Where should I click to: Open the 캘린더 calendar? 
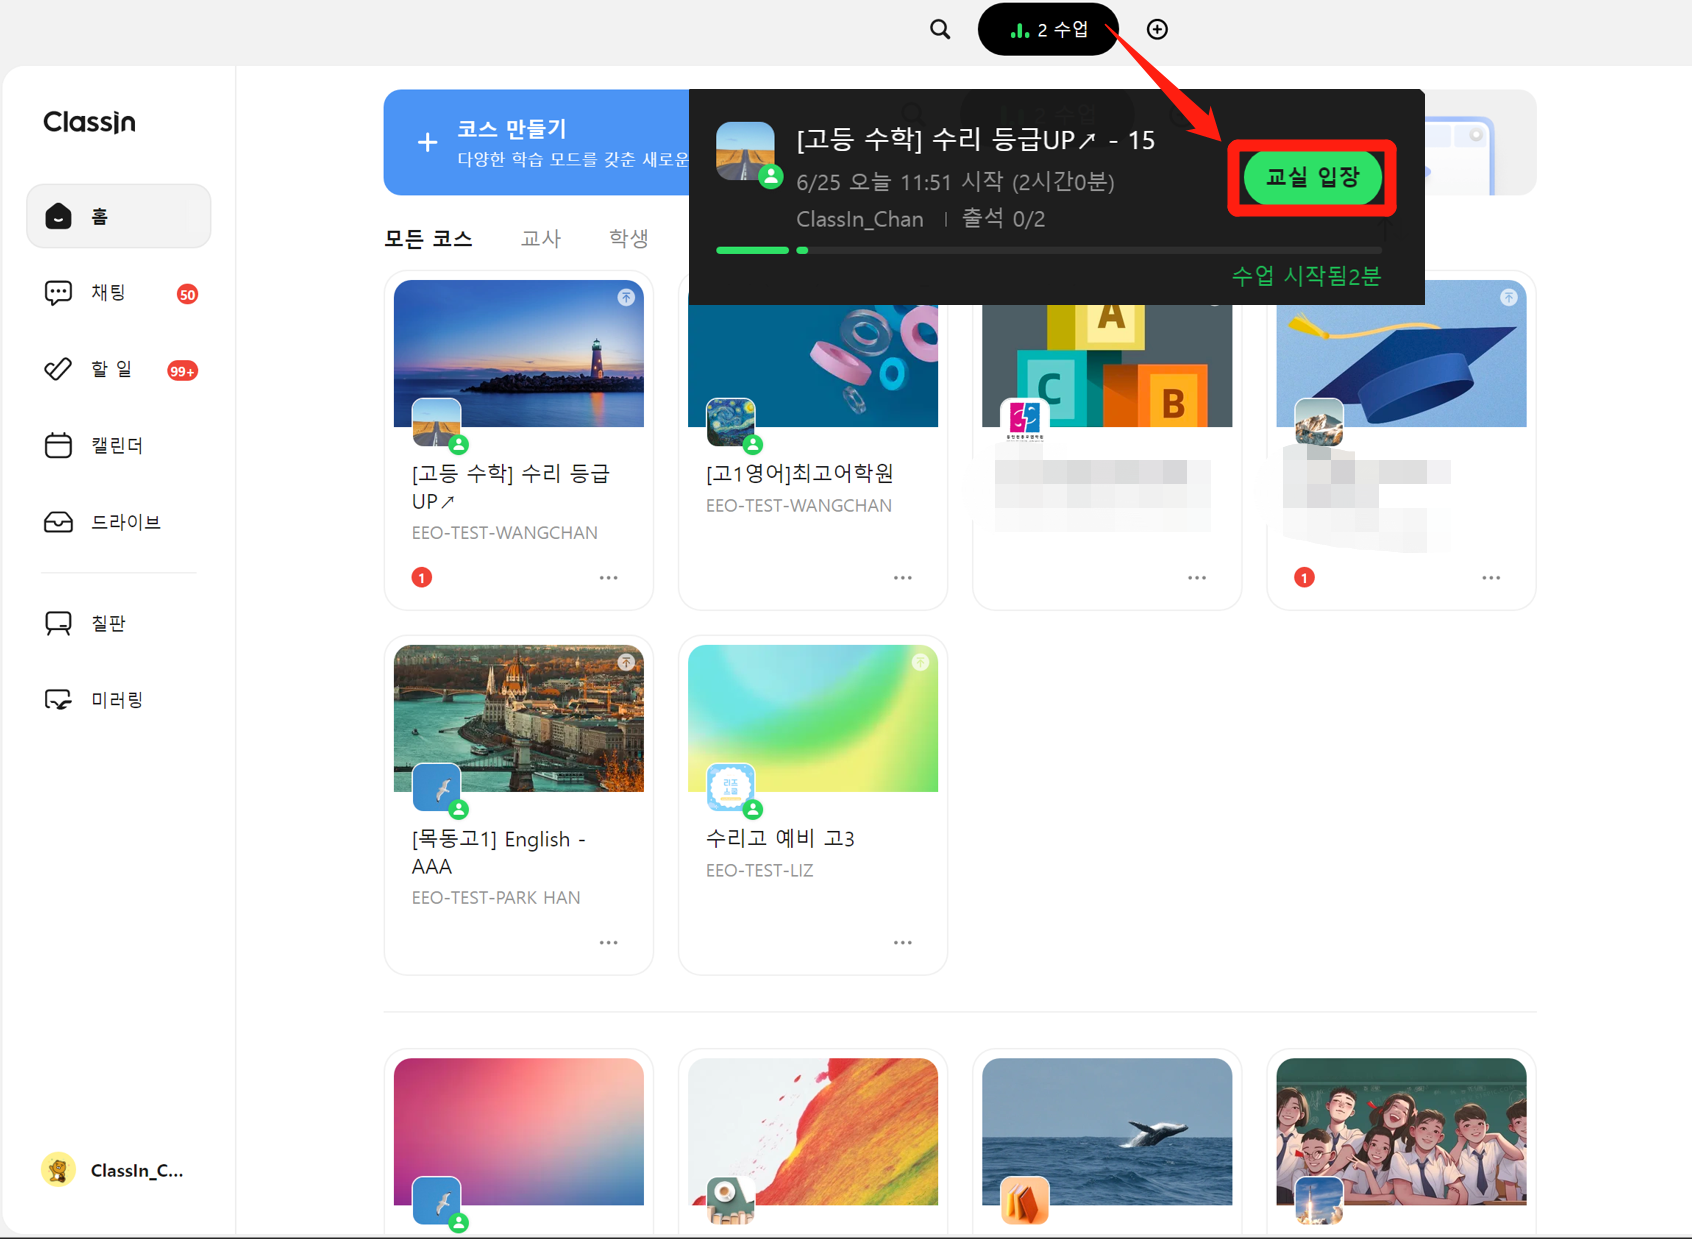click(x=119, y=445)
